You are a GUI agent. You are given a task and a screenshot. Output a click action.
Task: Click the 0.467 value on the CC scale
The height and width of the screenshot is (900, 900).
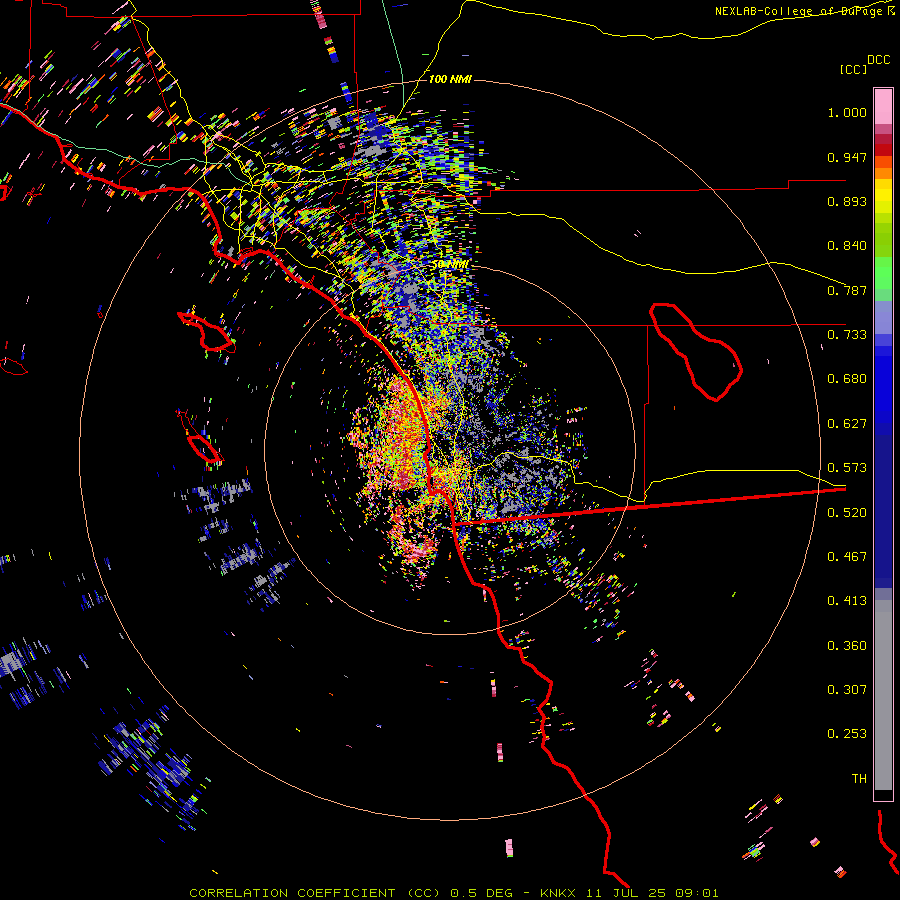point(847,557)
